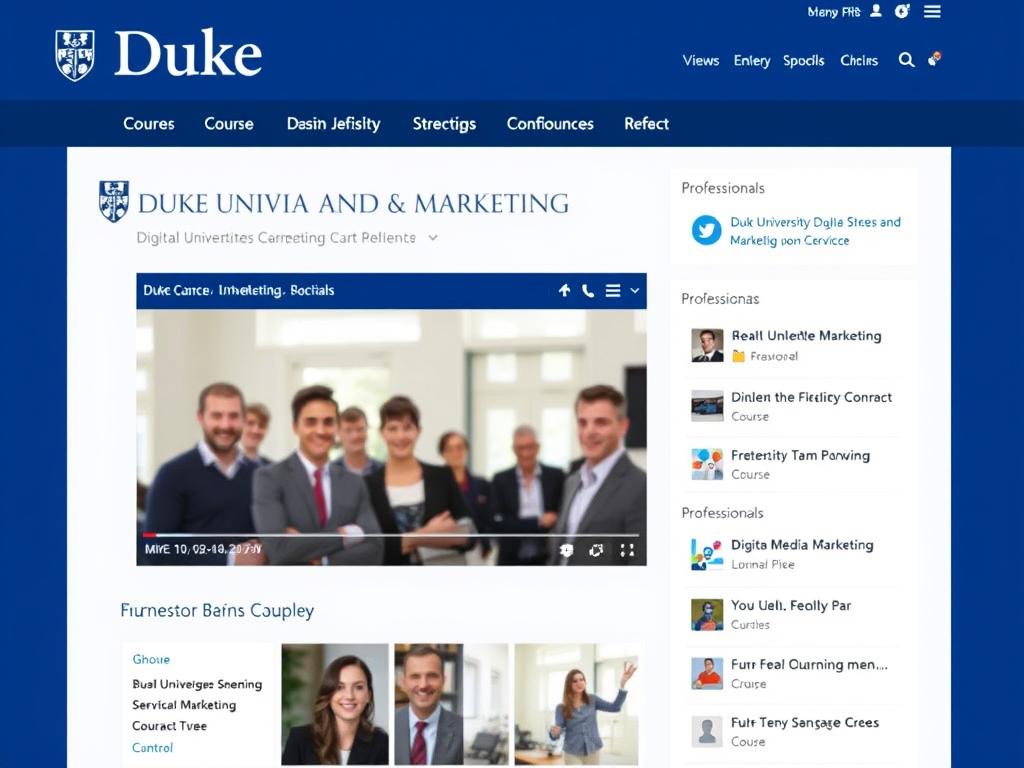The image size is (1024, 768).
Task: Open the Refect nav item
Action: point(647,123)
